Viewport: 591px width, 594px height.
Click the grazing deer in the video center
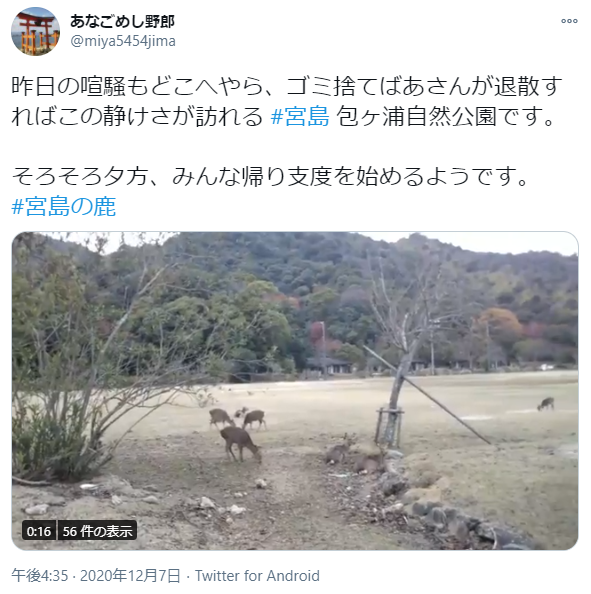(240, 443)
